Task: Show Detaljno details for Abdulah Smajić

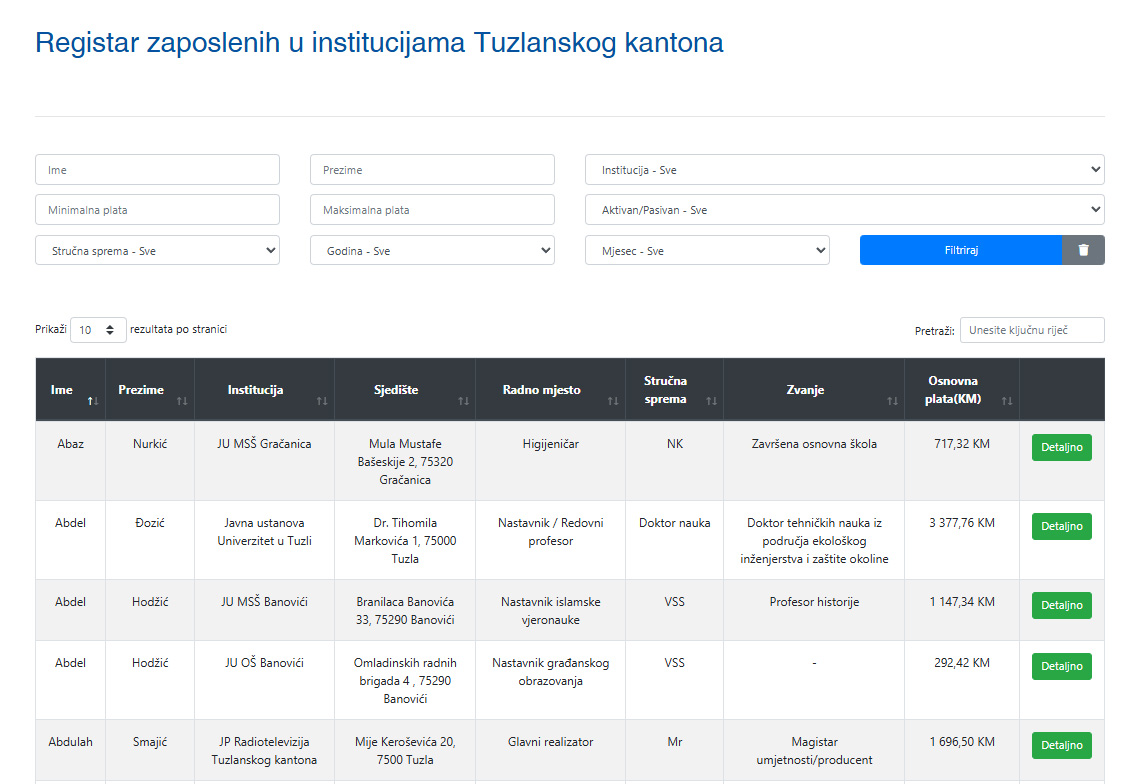Action: (x=1061, y=745)
